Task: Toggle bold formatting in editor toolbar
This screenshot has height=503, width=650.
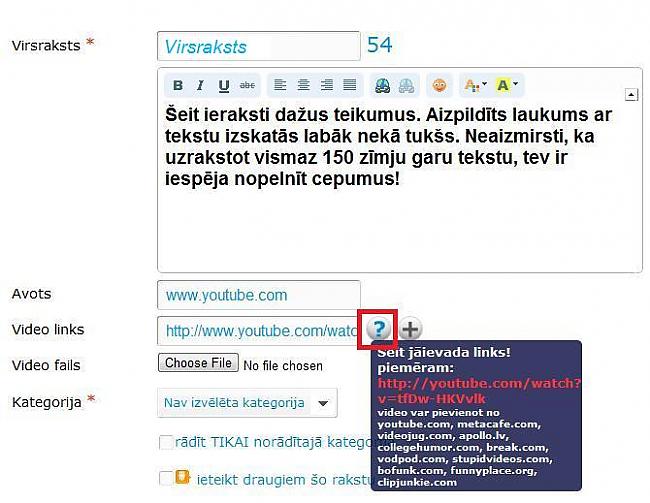Action: pos(178,85)
